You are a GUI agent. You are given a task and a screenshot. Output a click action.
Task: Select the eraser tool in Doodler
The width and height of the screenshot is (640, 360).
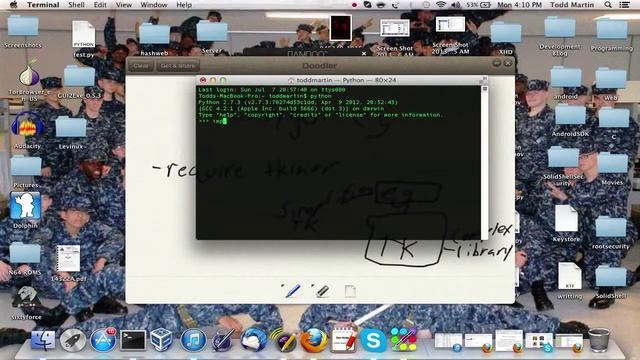pyautogui.click(x=322, y=291)
